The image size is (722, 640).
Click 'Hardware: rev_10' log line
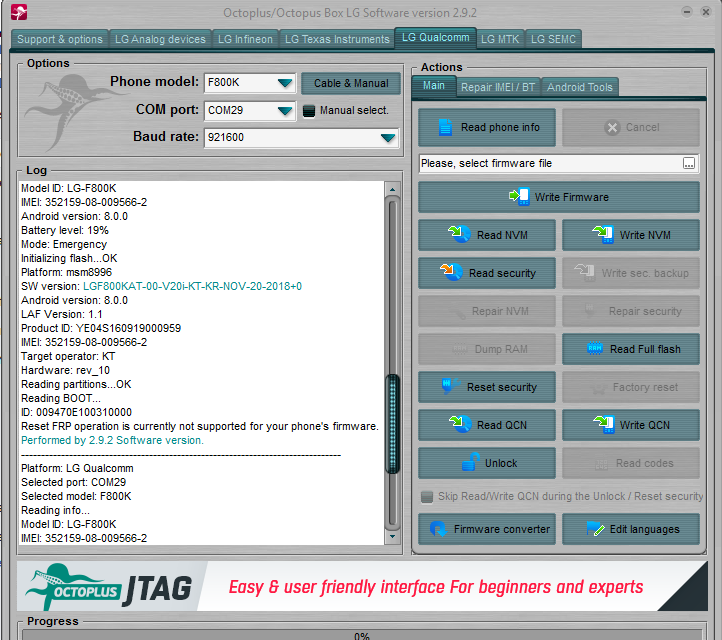tap(65, 370)
